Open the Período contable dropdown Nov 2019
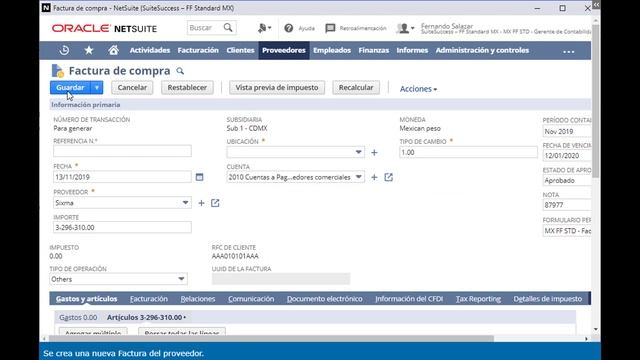This screenshot has height=360, width=640. pyautogui.click(x=567, y=131)
